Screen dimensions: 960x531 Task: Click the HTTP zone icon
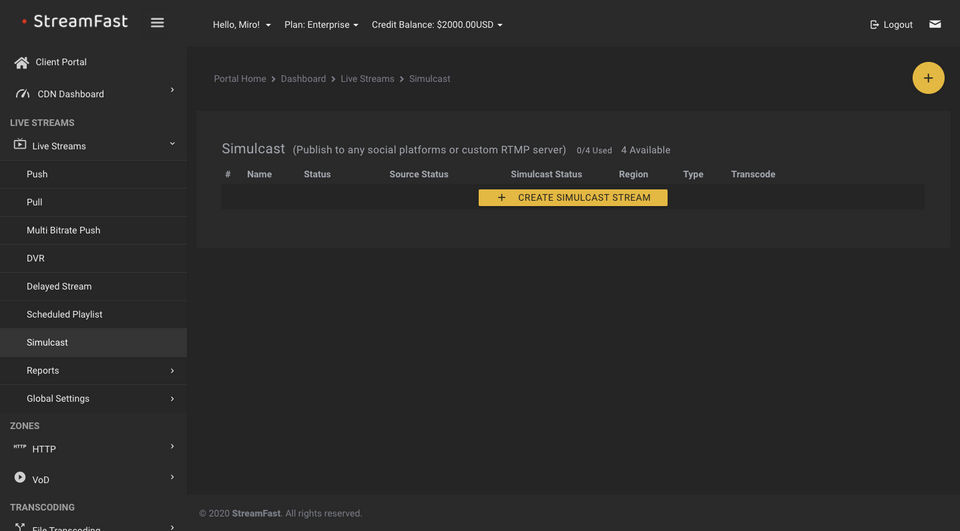coord(20,448)
